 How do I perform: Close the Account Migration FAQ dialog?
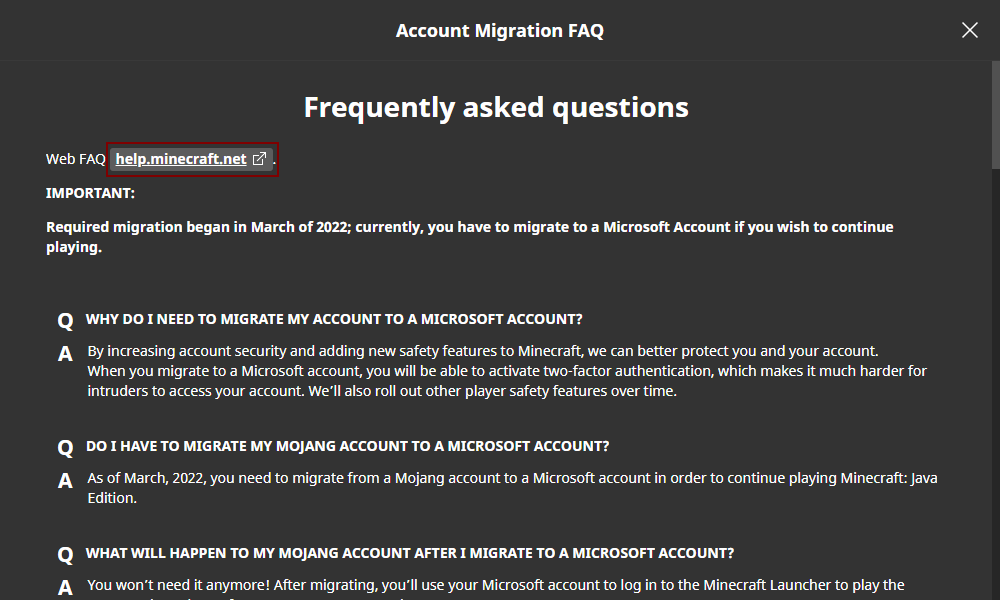[x=969, y=30]
